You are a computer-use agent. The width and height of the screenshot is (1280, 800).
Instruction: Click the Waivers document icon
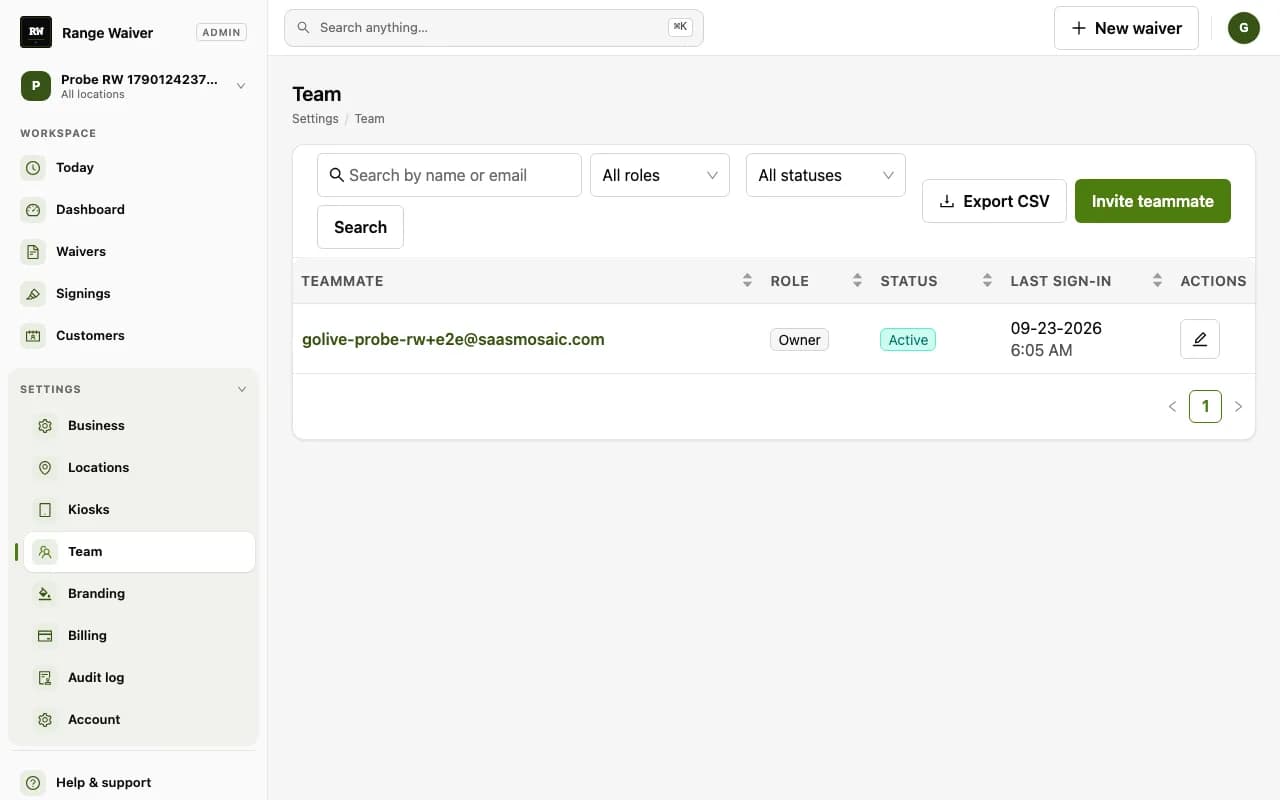[x=33, y=252]
